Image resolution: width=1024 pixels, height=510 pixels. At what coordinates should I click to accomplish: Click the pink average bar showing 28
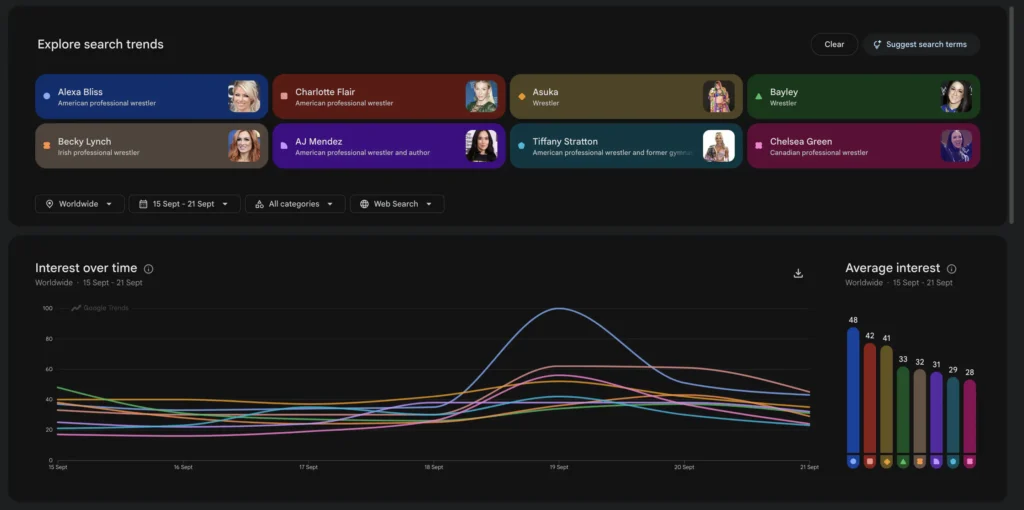pos(970,416)
